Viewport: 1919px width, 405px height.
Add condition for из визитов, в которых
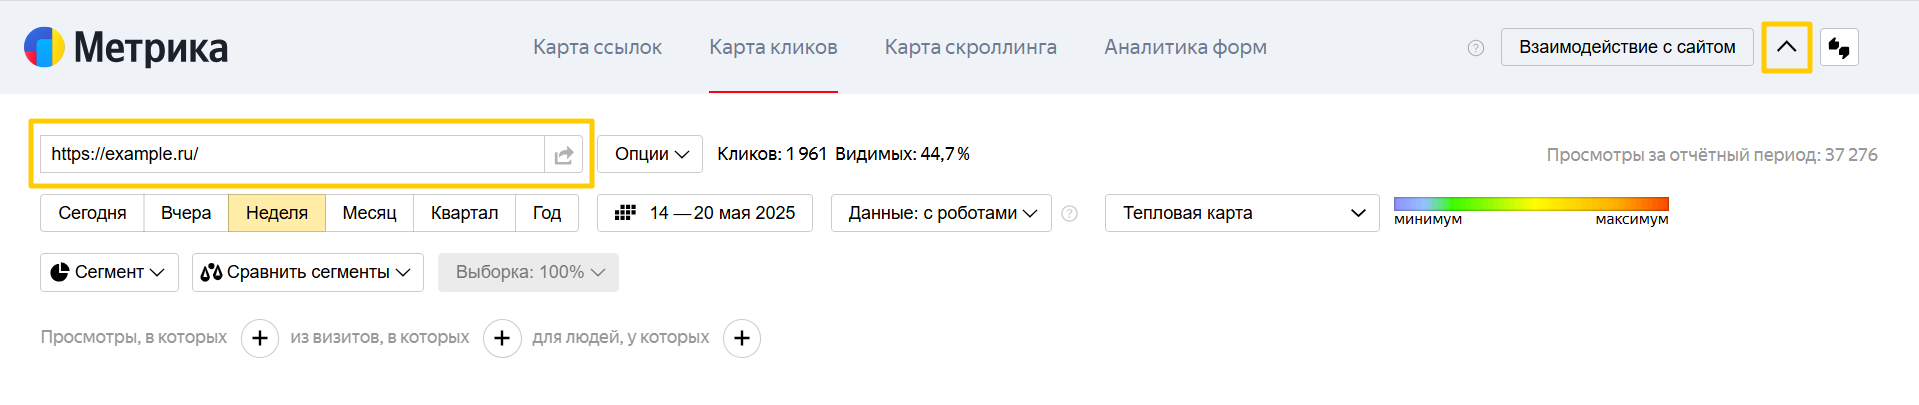pos(502,338)
